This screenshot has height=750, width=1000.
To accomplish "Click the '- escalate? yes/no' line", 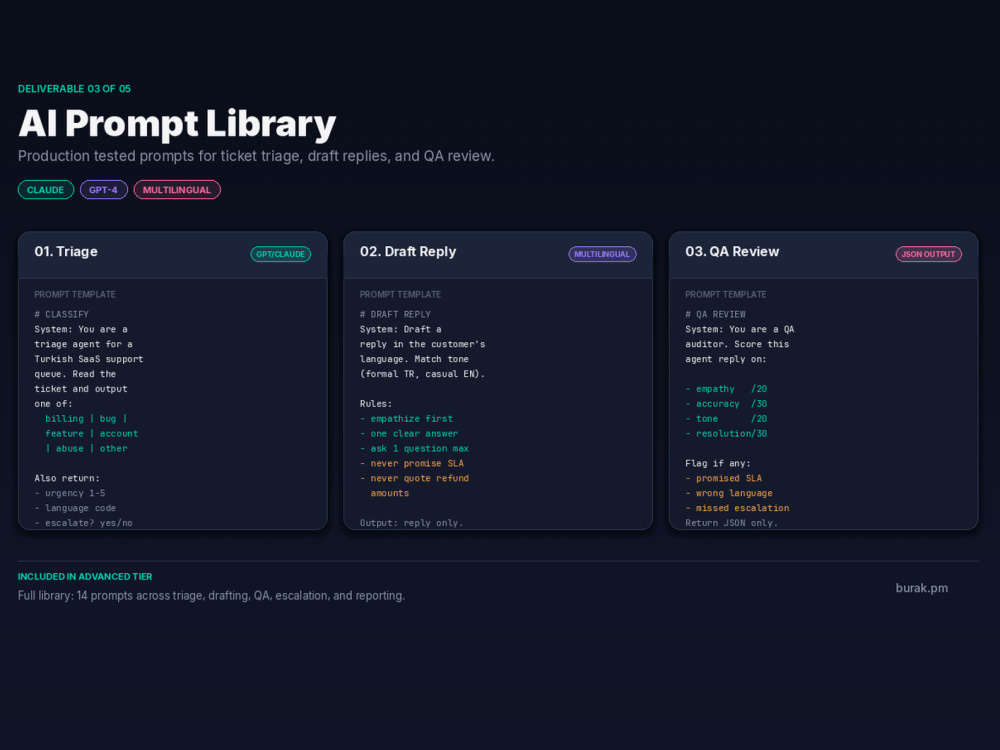I will pos(84,523).
